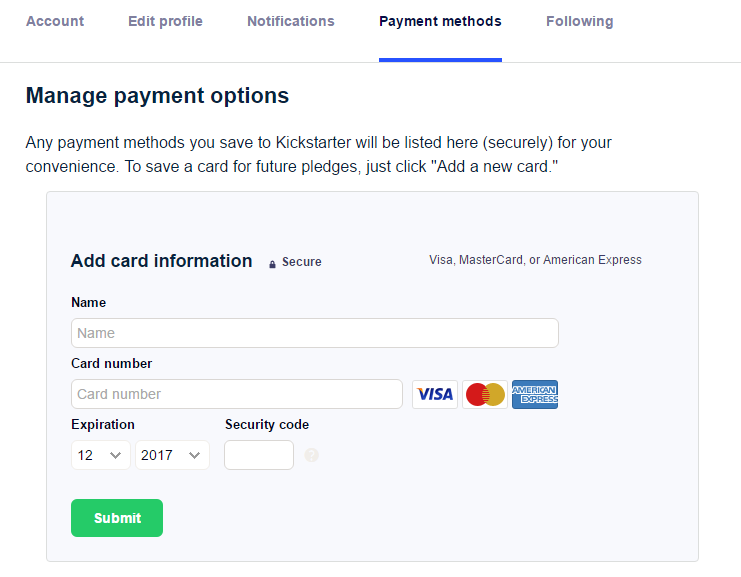Select the Payment methods tab
The image size is (741, 577).
point(440,21)
